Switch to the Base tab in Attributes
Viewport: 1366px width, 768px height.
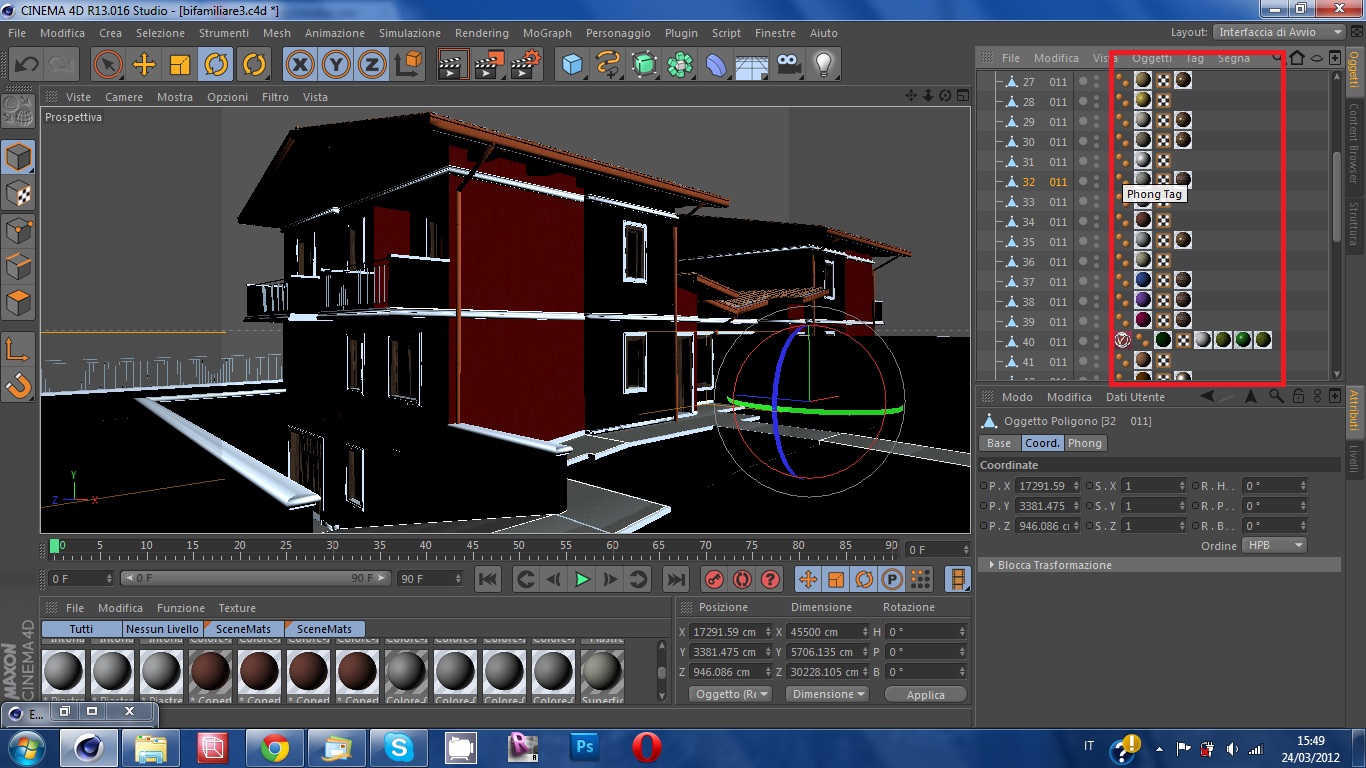click(x=999, y=443)
